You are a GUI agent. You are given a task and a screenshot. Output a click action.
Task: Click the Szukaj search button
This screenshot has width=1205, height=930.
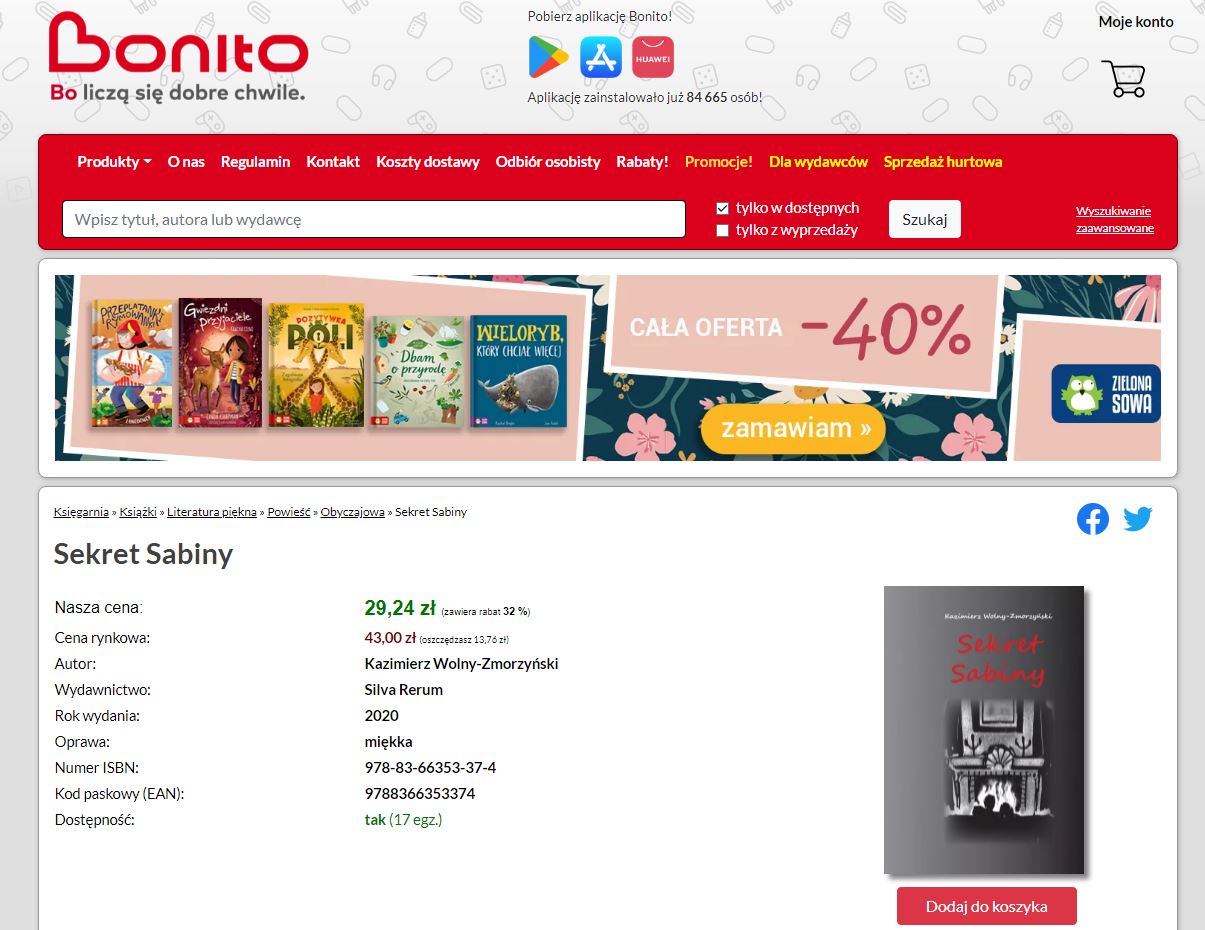pyautogui.click(x=925, y=219)
